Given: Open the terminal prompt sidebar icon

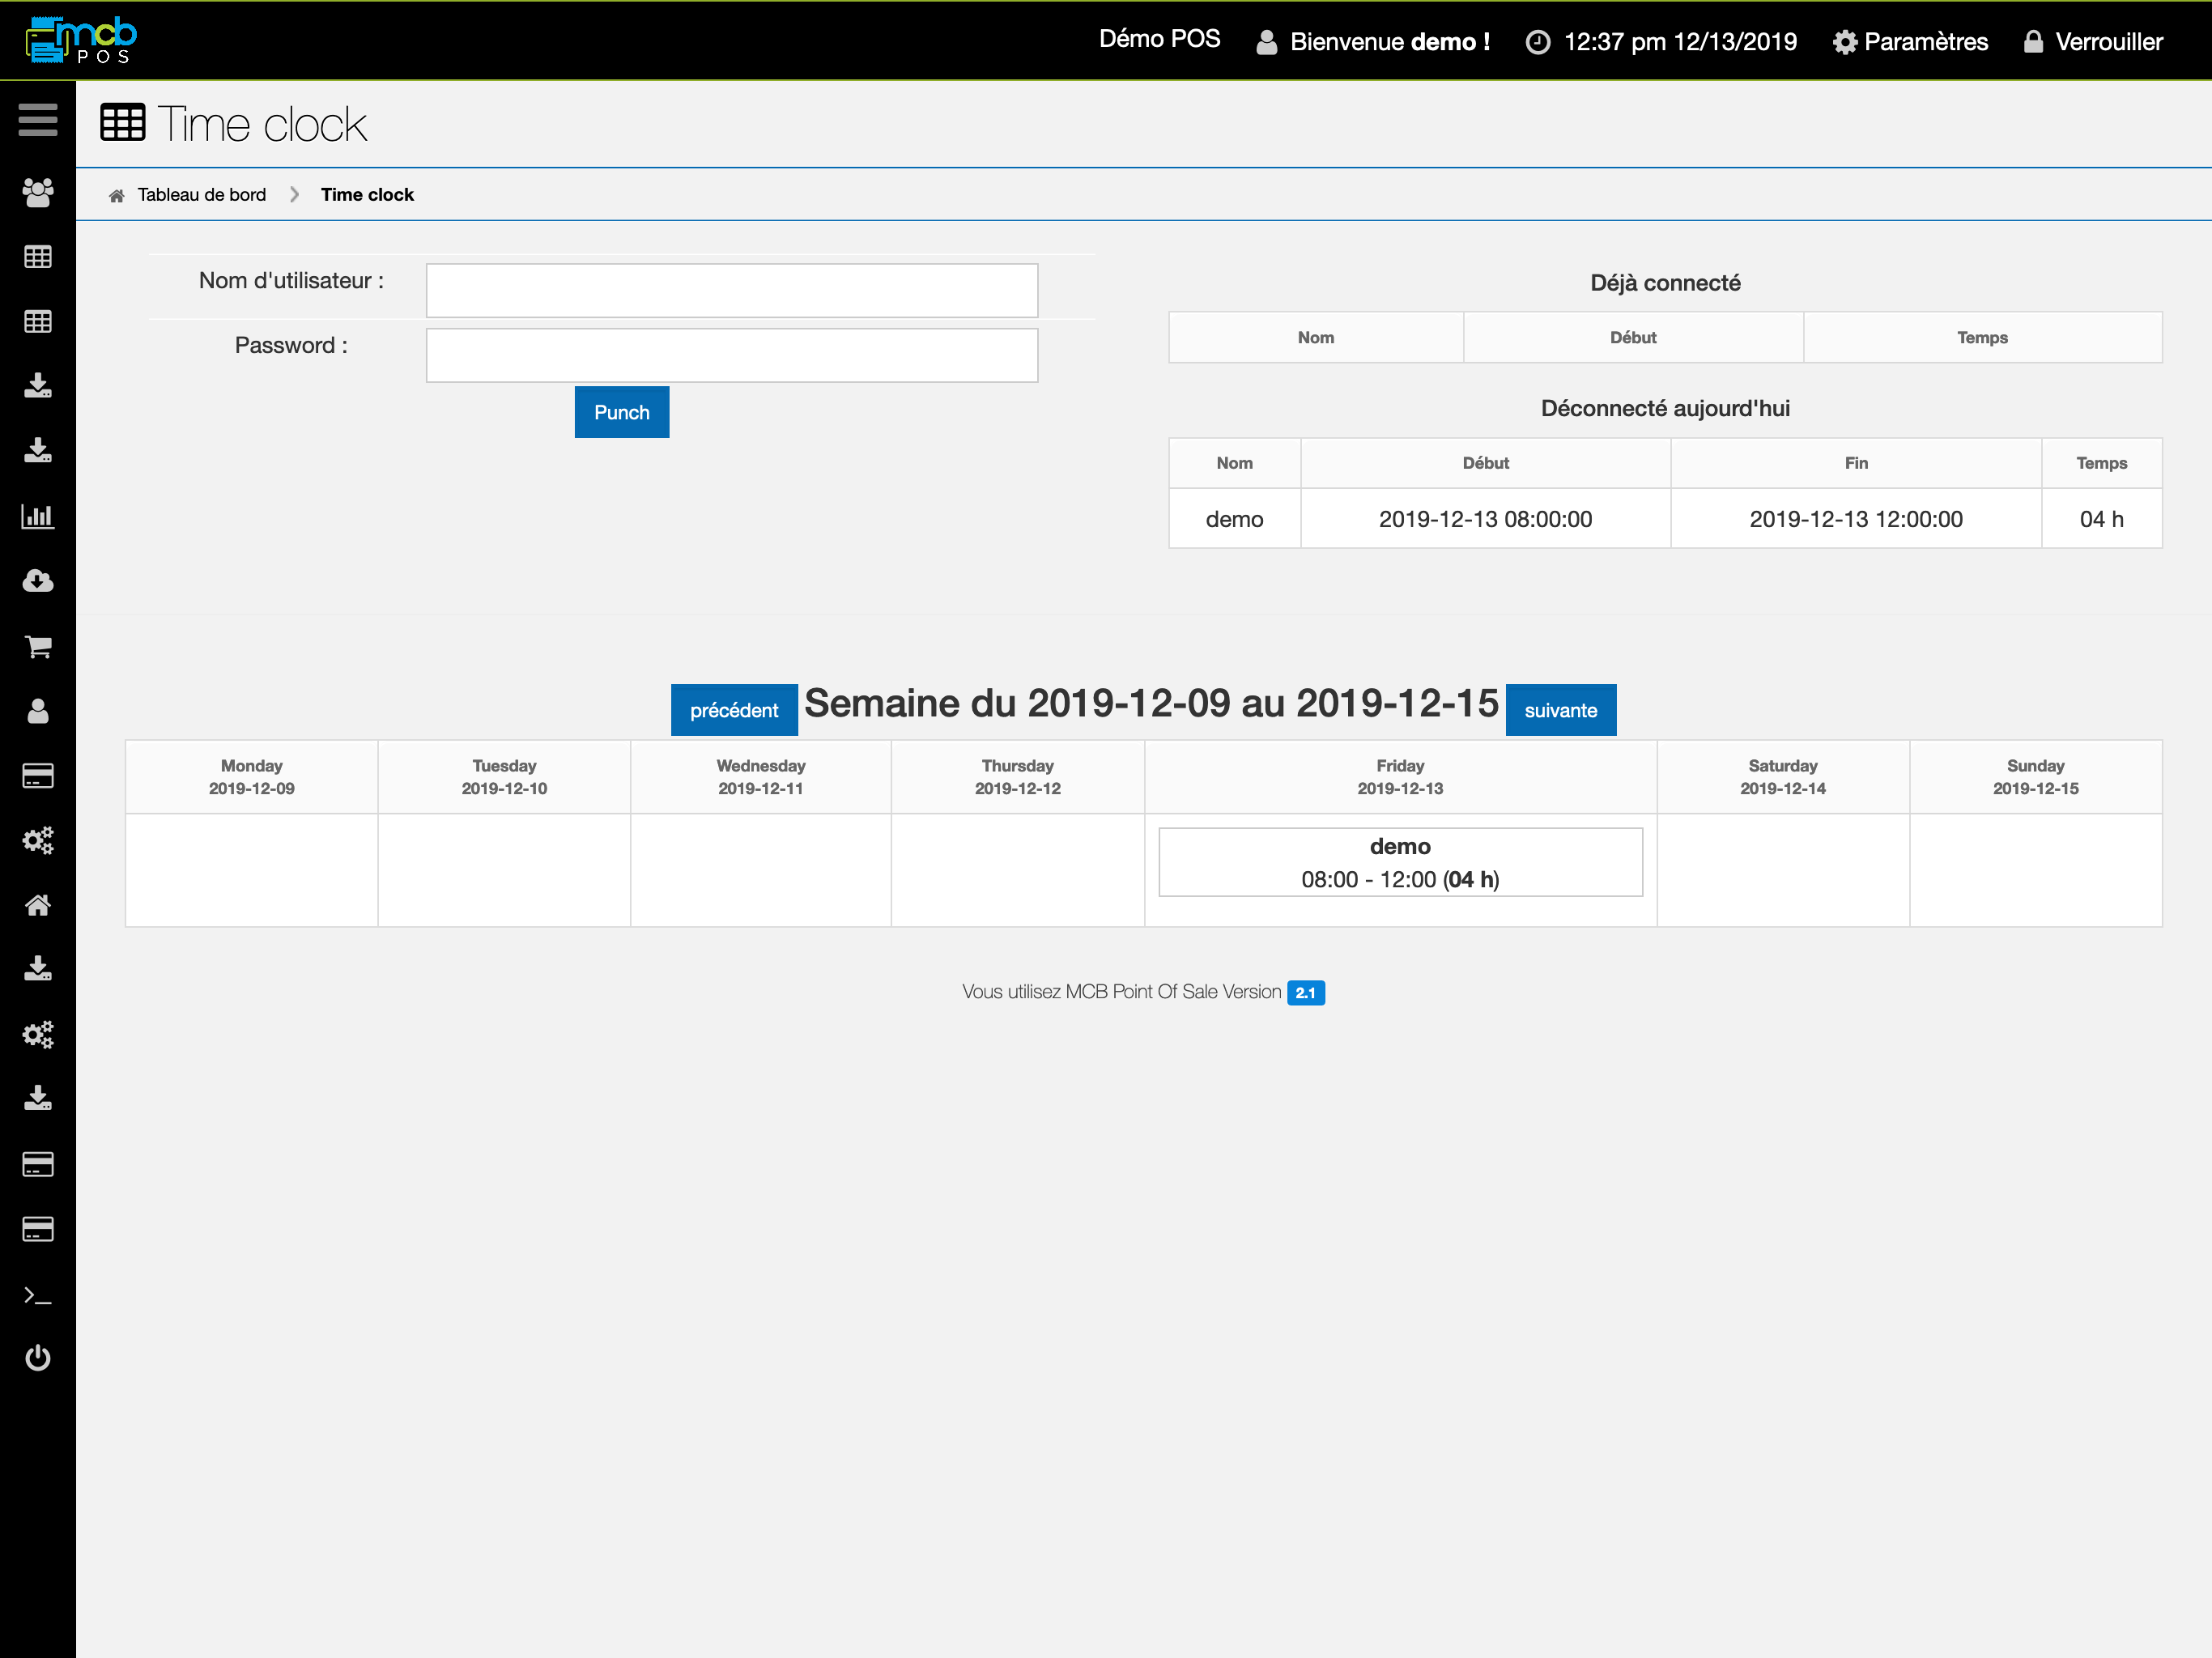Looking at the screenshot, I should pyautogui.click(x=38, y=1295).
